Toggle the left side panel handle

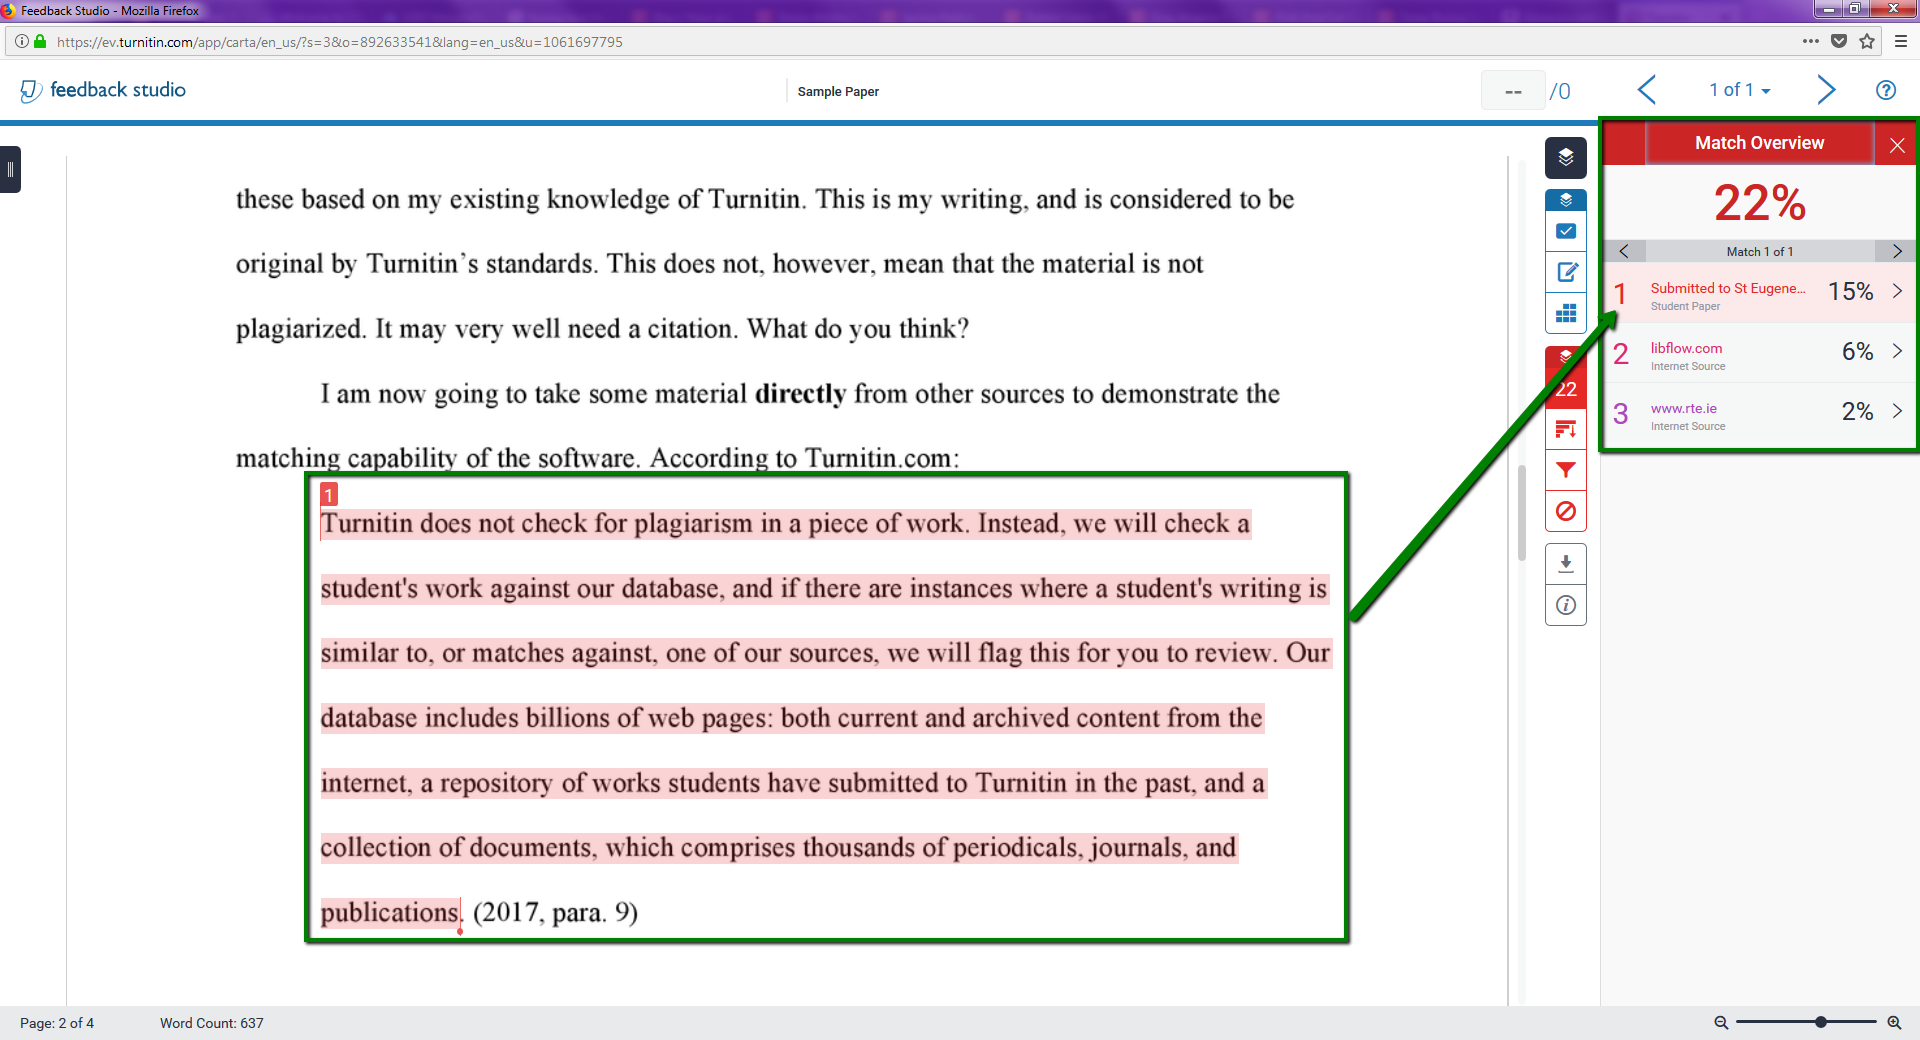[10, 169]
